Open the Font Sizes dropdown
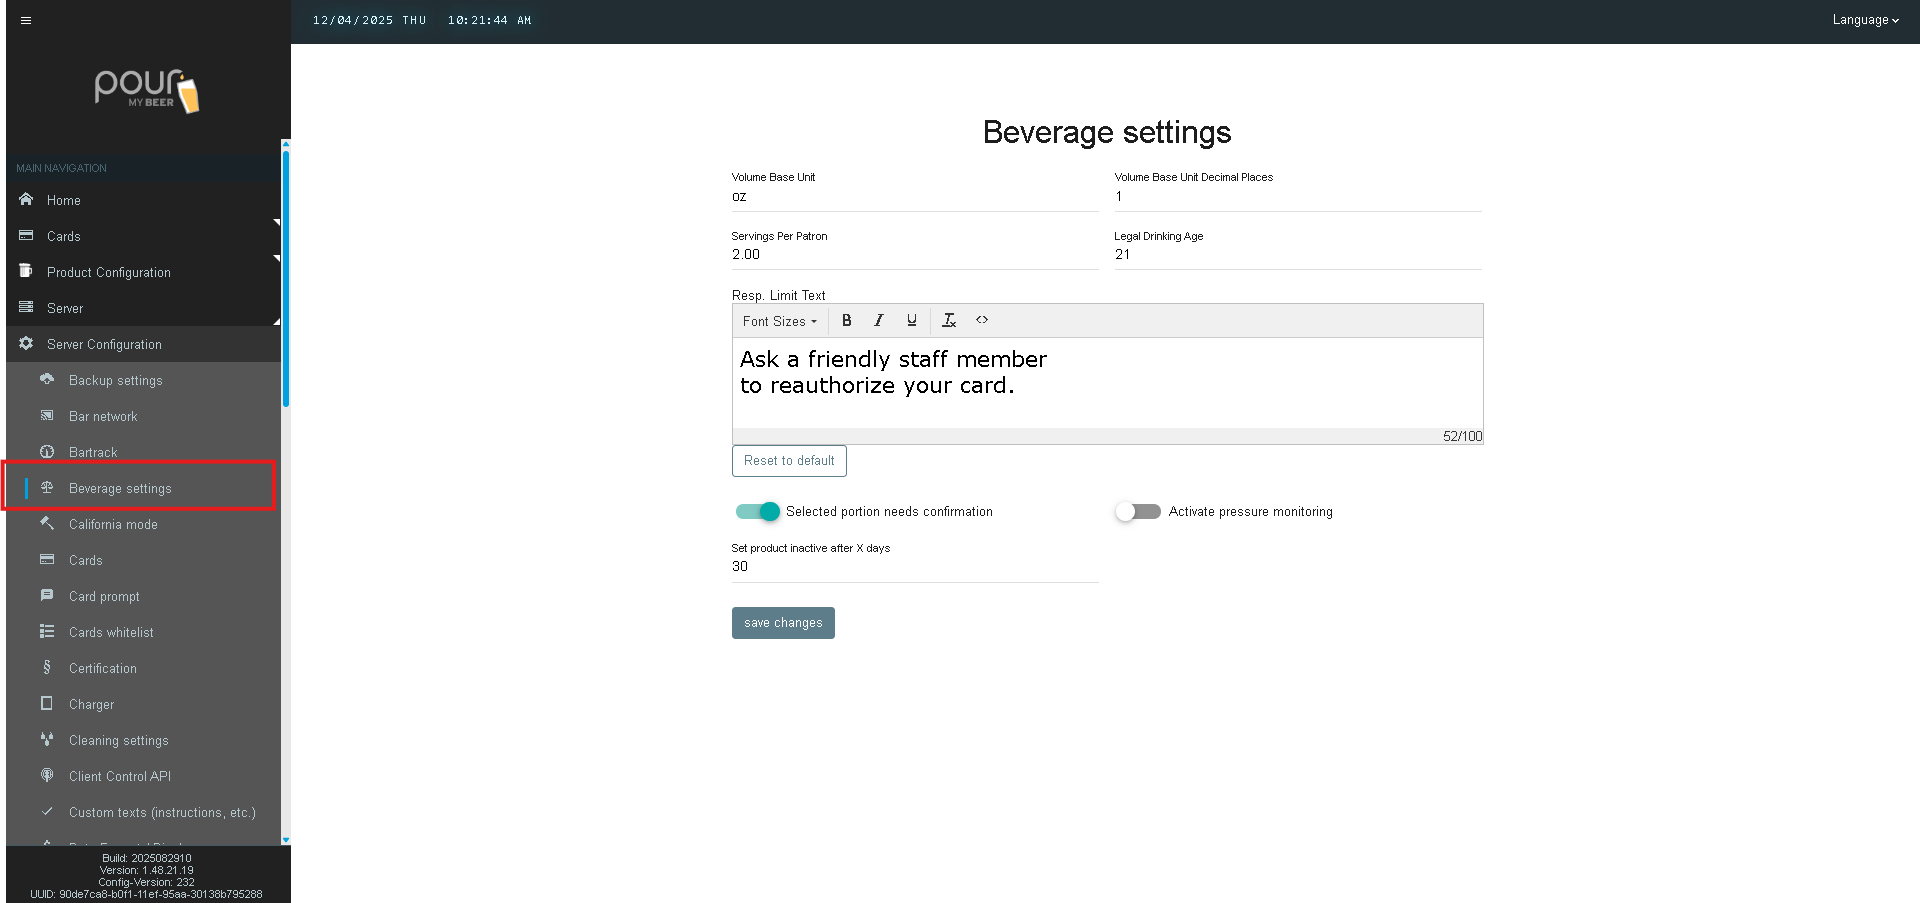The width and height of the screenshot is (1920, 903). click(779, 321)
